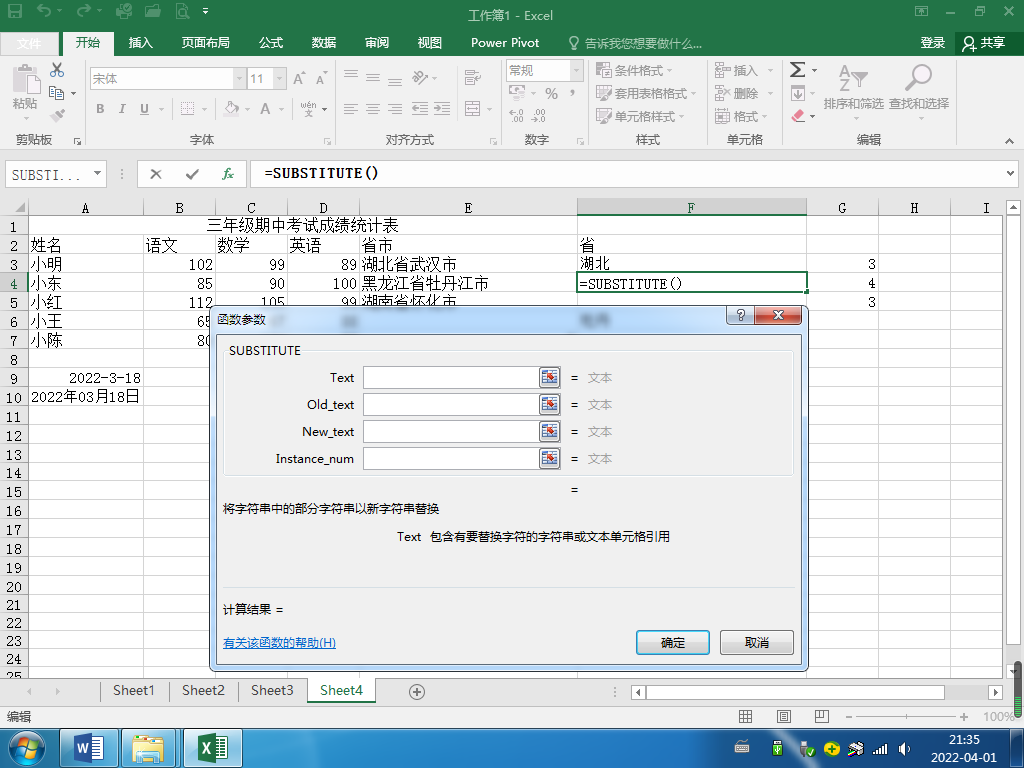Switch to the 公式 Formulas ribbon tab
The height and width of the screenshot is (768, 1024).
271,43
